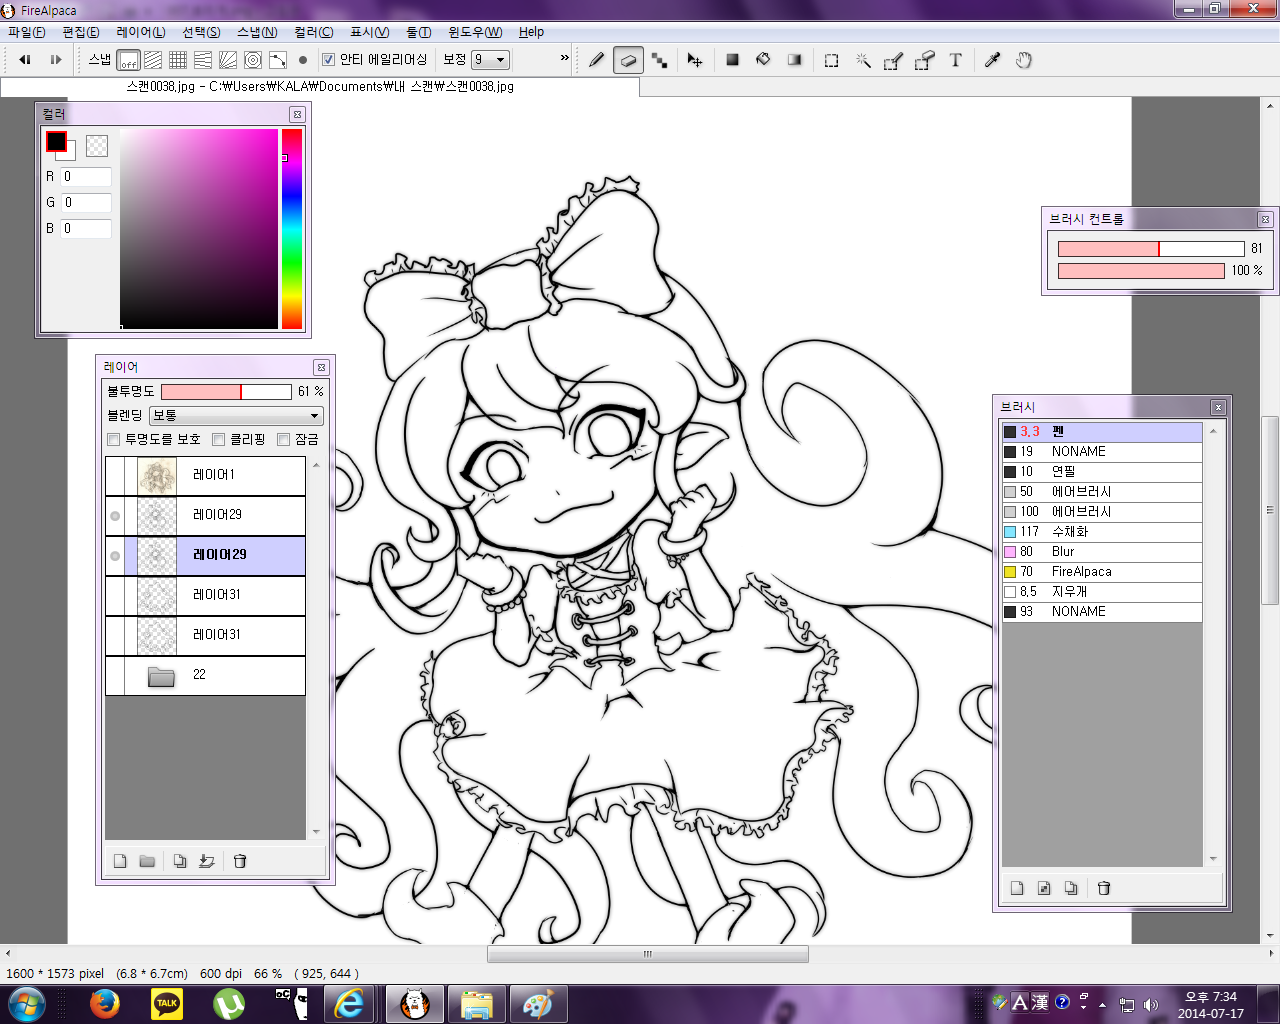Select the Magic Wand tool

click(863, 60)
